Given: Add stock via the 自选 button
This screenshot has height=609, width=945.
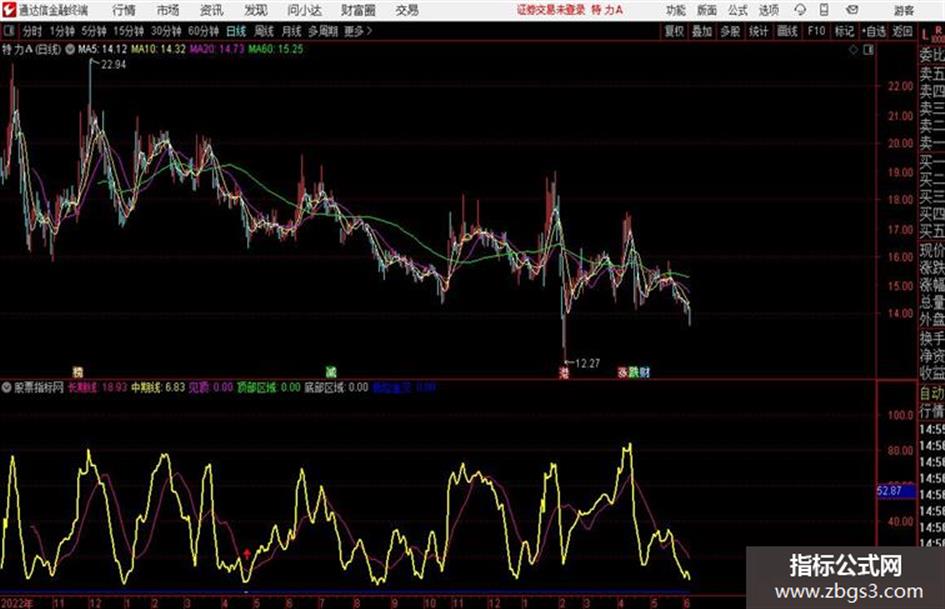Looking at the screenshot, I should 873,31.
